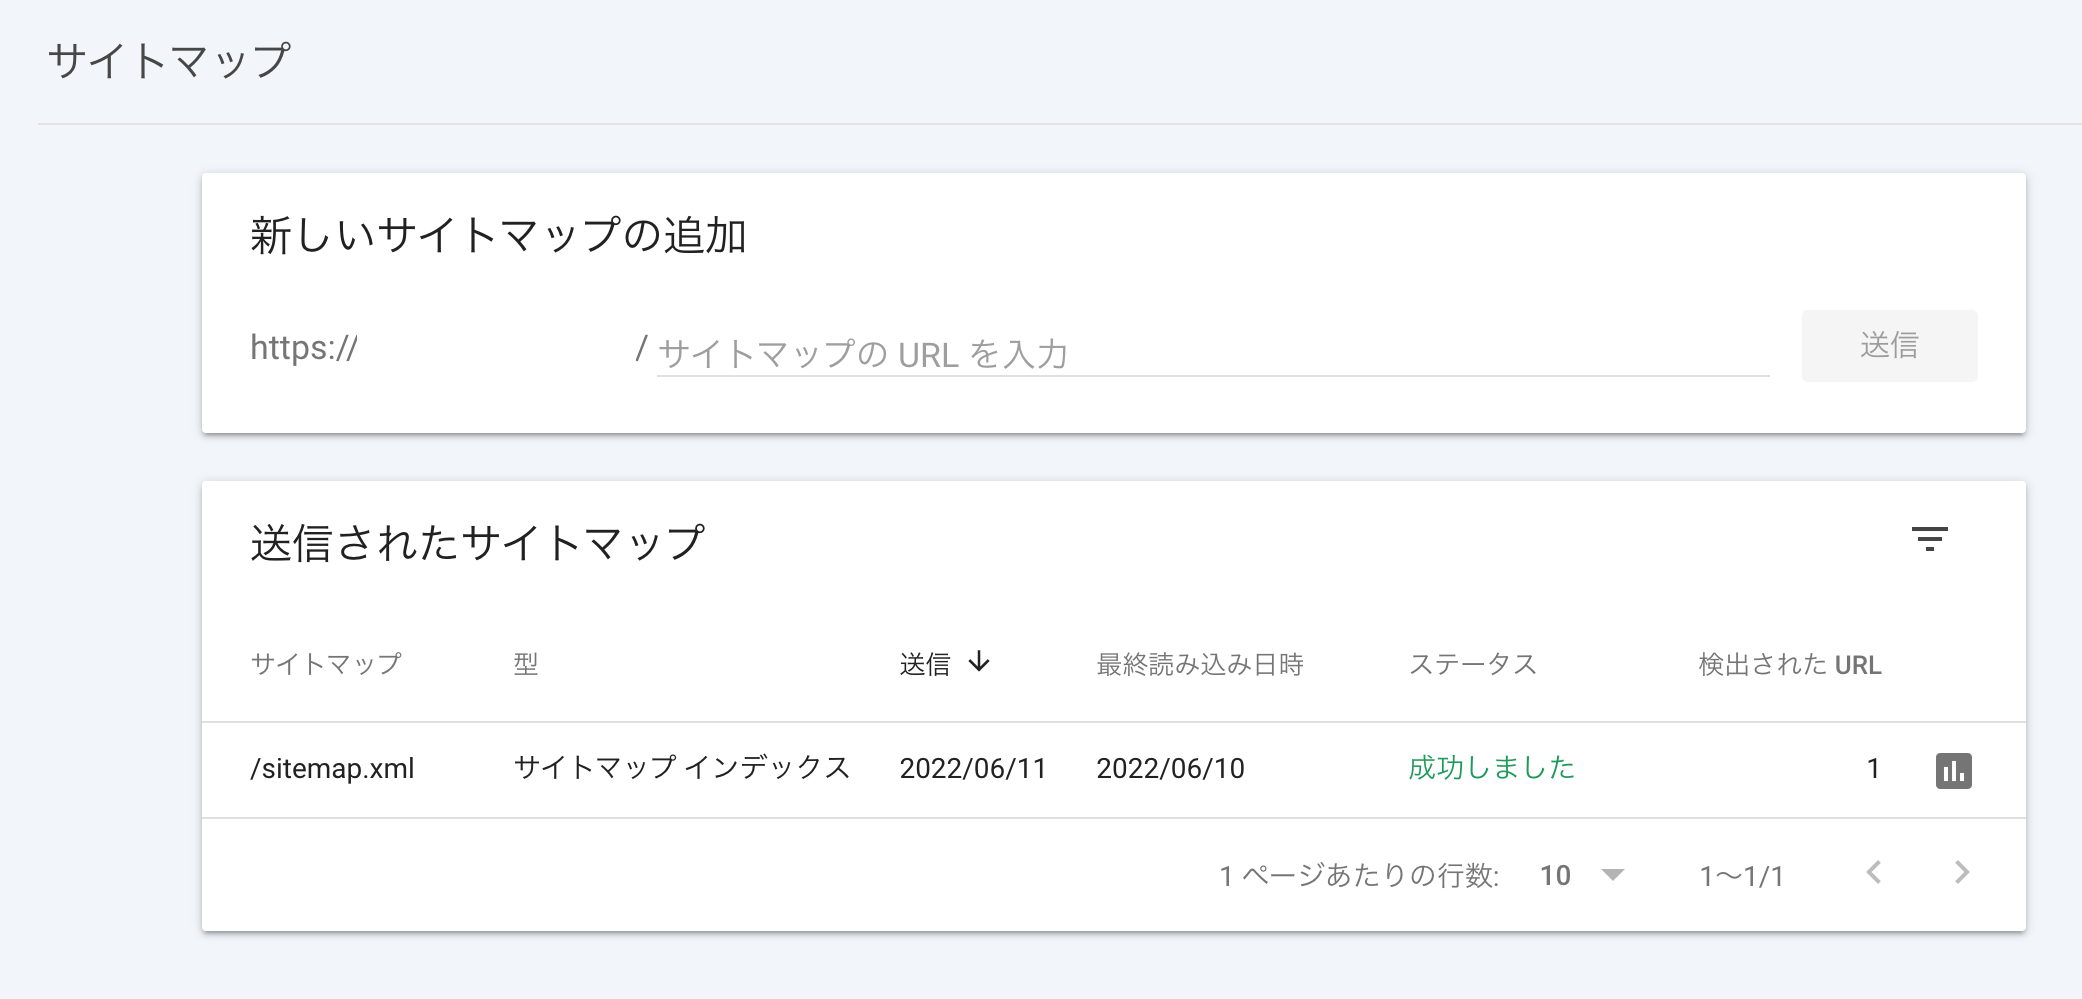Select the サイトマップ インデックス type cell
Viewport: 2082px width, 999px height.
[x=682, y=768]
